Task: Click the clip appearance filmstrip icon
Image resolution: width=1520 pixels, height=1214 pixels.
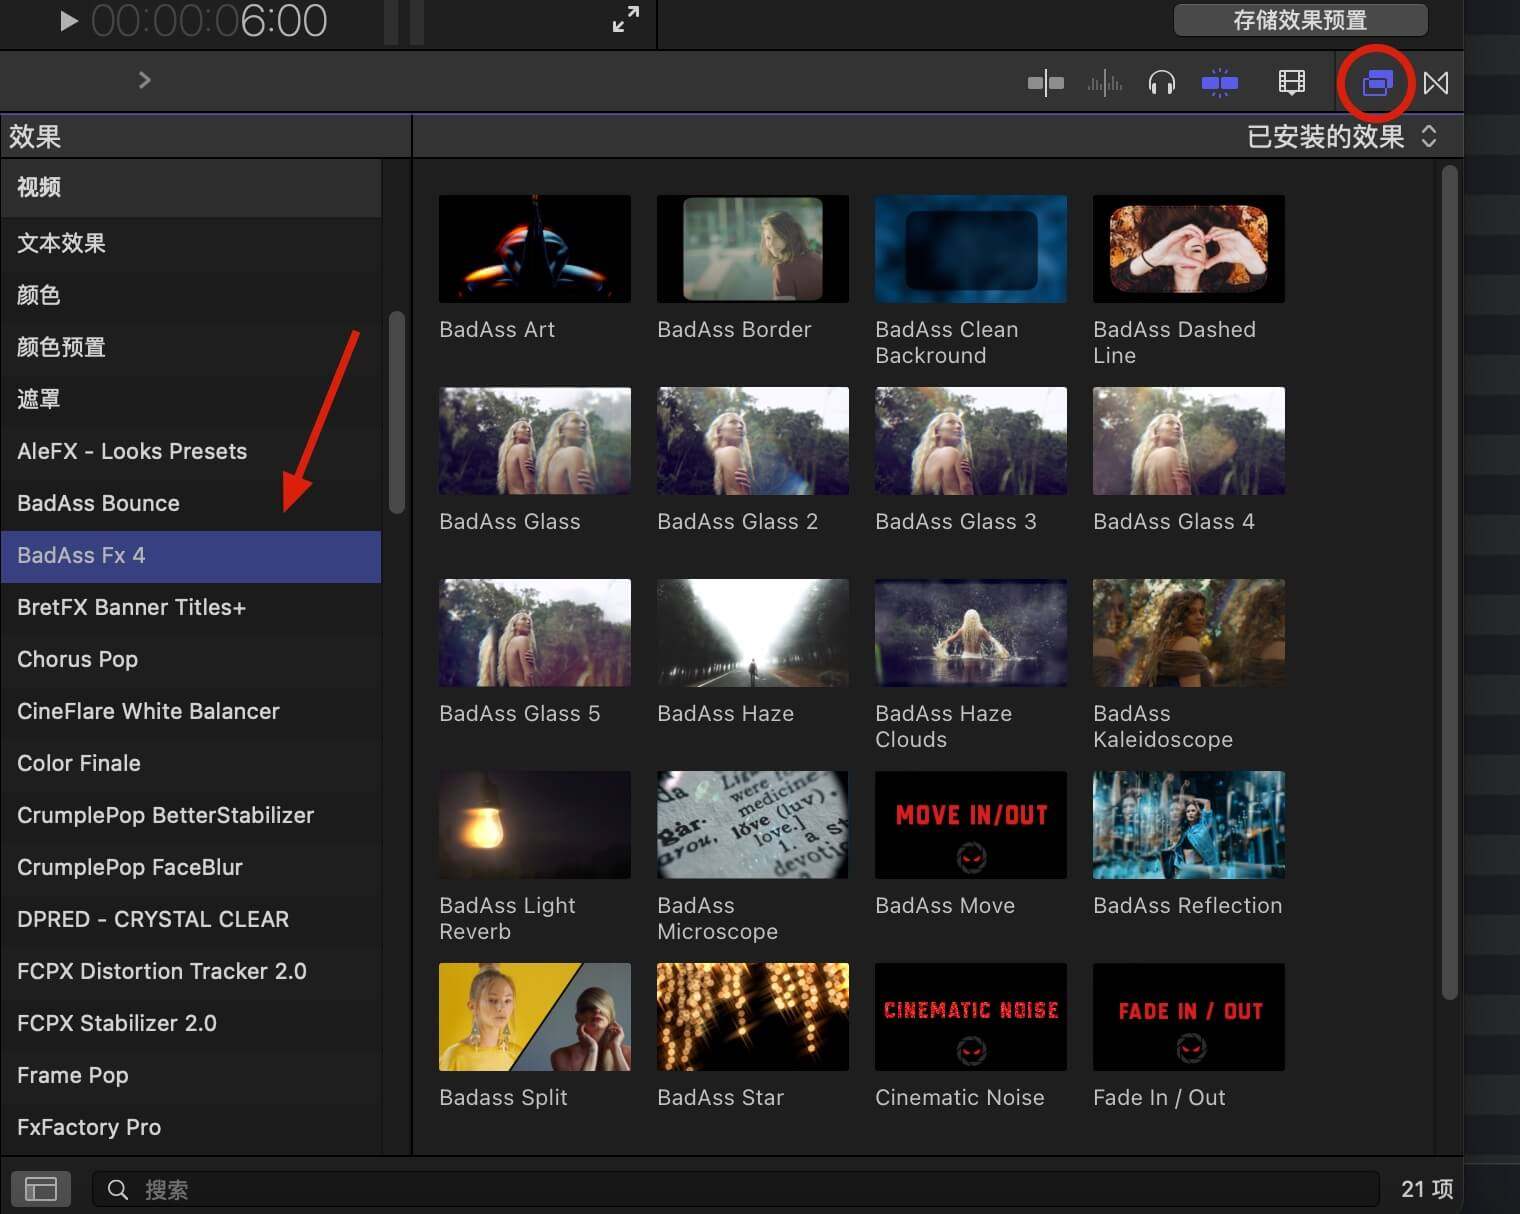Action: 1291,83
